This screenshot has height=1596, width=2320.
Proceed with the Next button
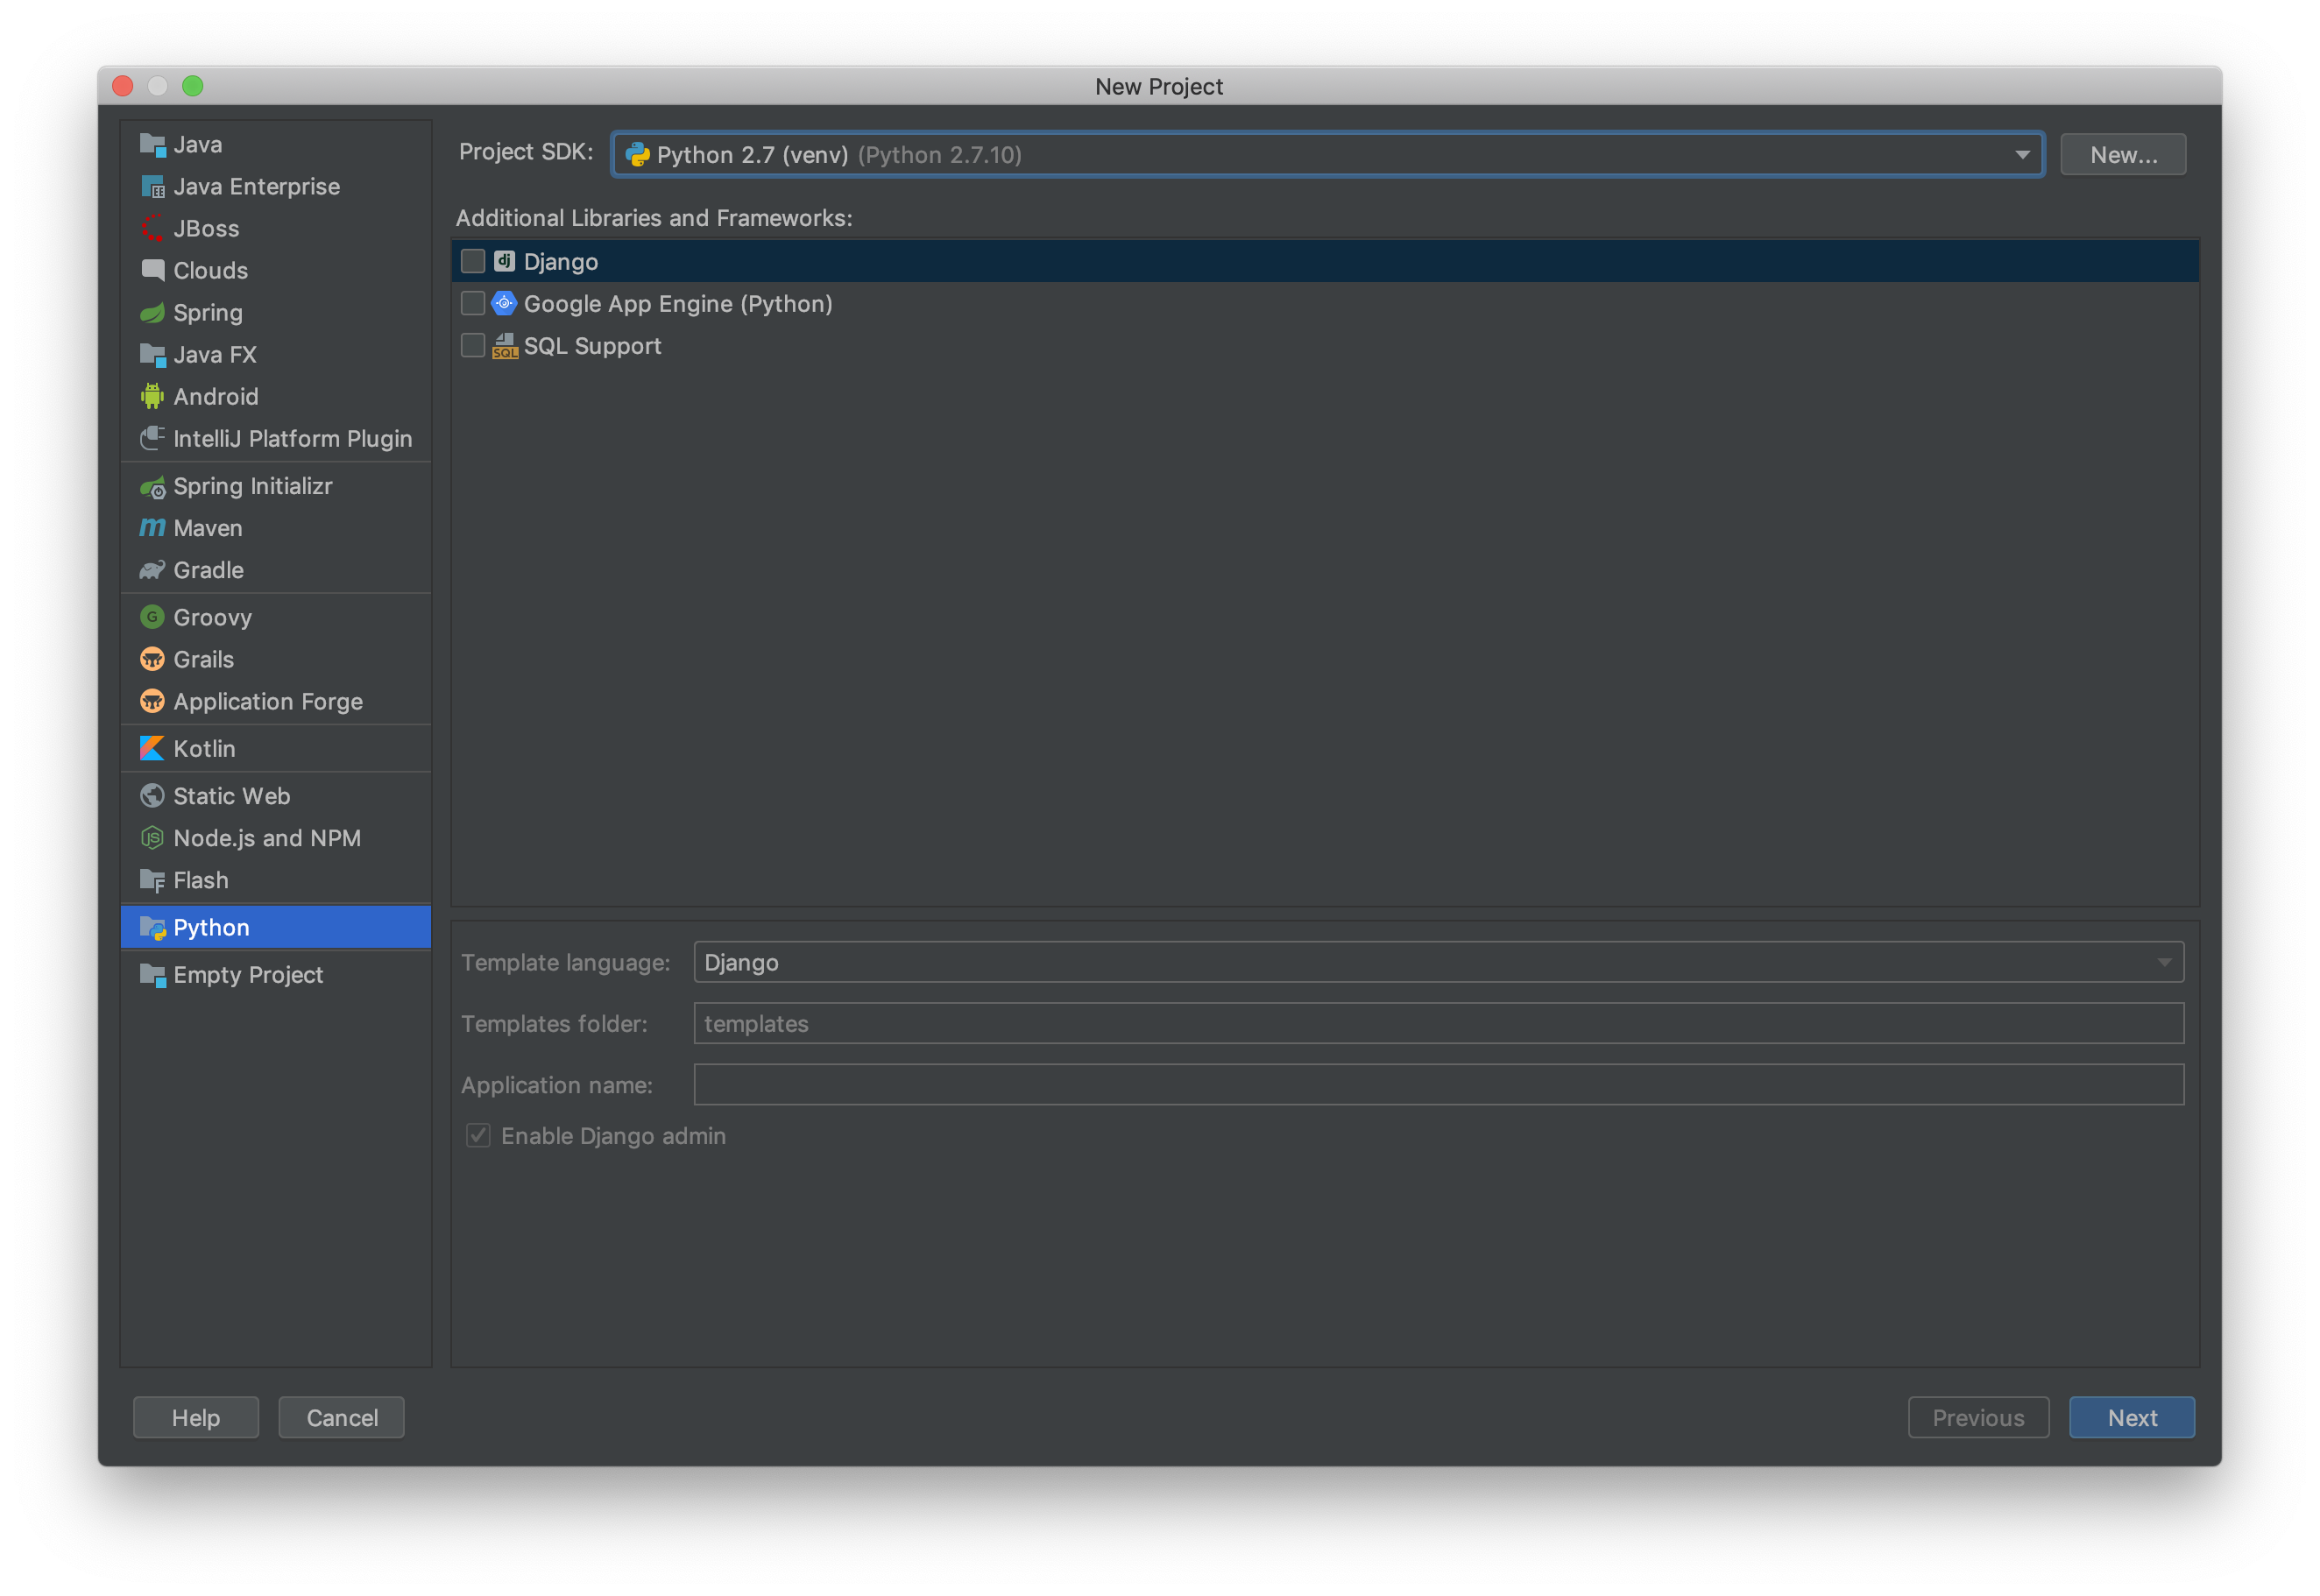click(x=2132, y=1418)
